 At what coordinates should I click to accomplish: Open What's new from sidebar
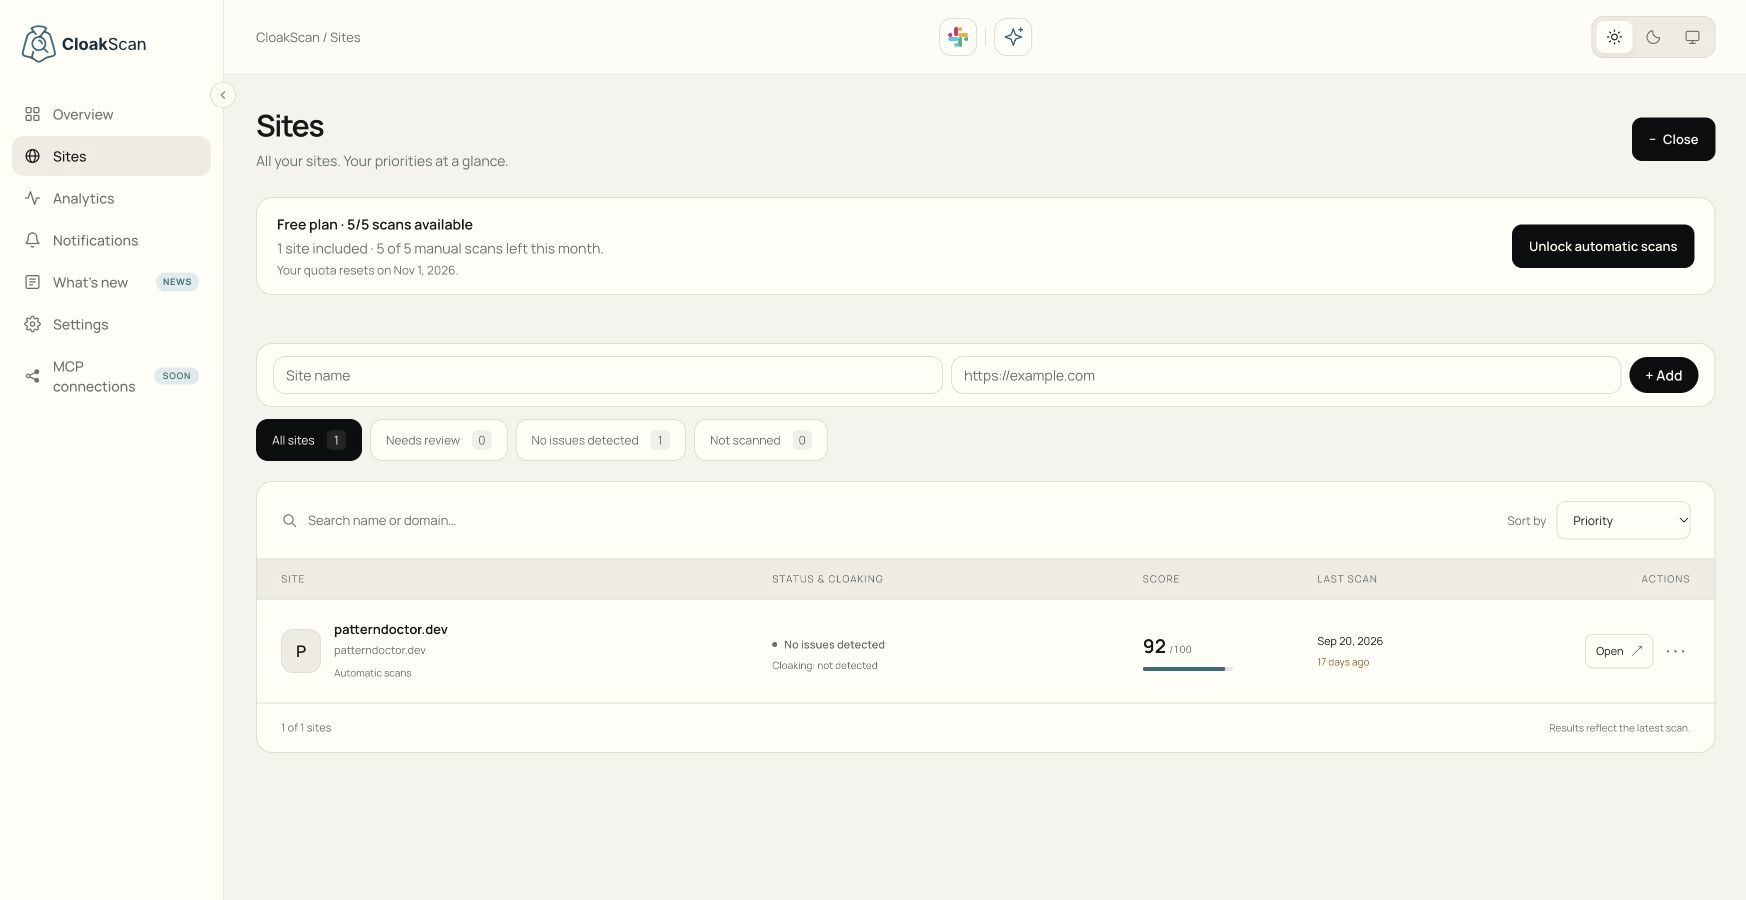pyautogui.click(x=111, y=282)
